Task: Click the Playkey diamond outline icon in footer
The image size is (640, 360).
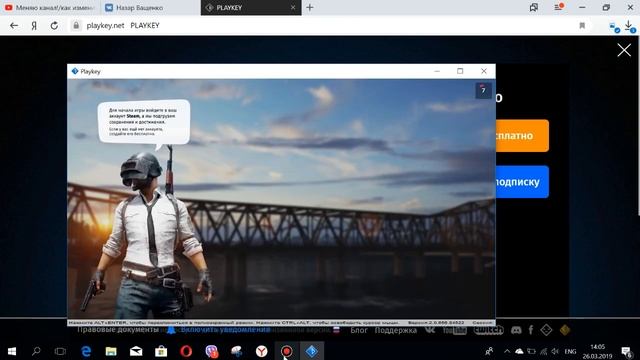Action: point(546,330)
